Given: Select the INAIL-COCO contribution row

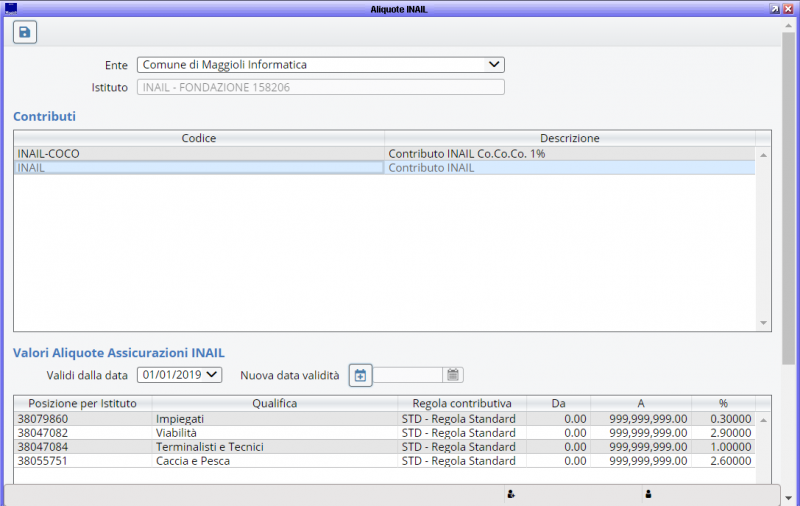Looking at the screenshot, I should click(x=198, y=154).
